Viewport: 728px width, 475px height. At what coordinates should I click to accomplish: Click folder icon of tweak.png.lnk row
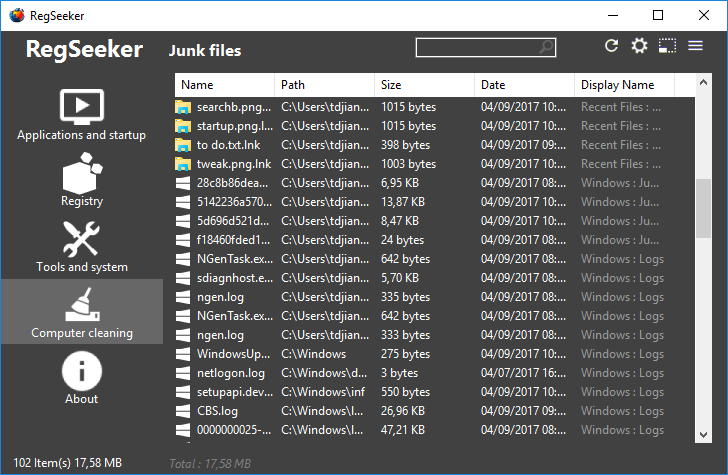tap(183, 164)
